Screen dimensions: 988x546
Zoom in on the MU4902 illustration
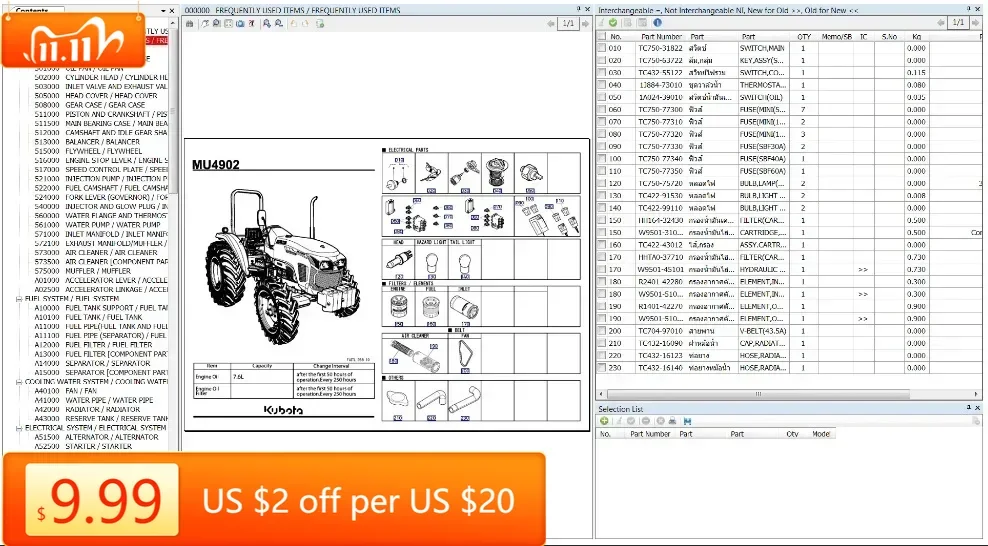pos(267,22)
